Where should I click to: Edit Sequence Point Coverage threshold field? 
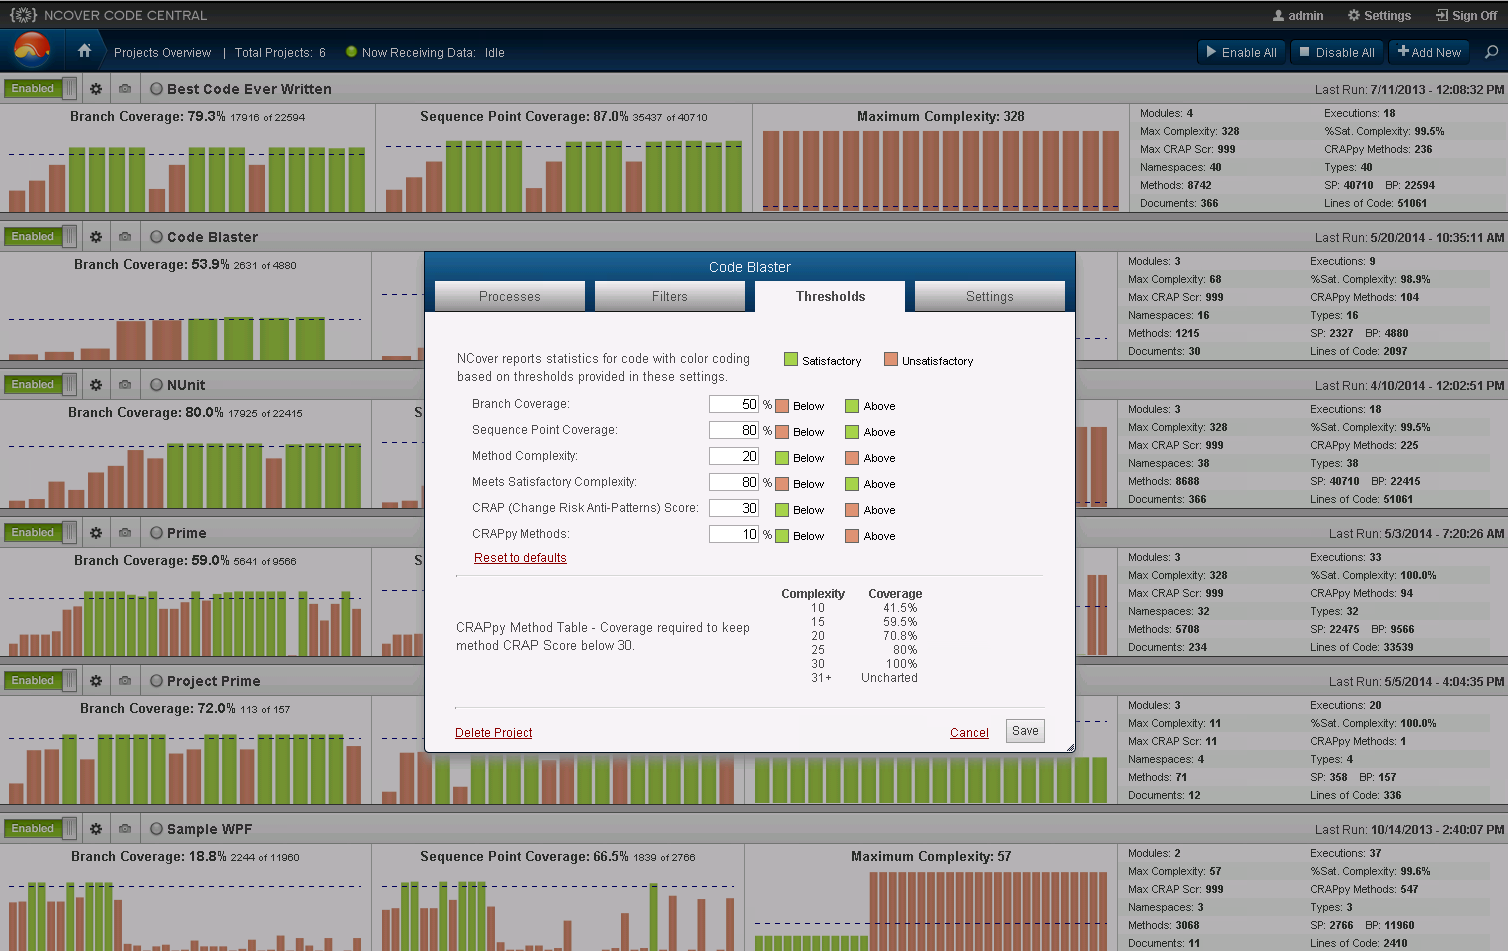coord(733,430)
